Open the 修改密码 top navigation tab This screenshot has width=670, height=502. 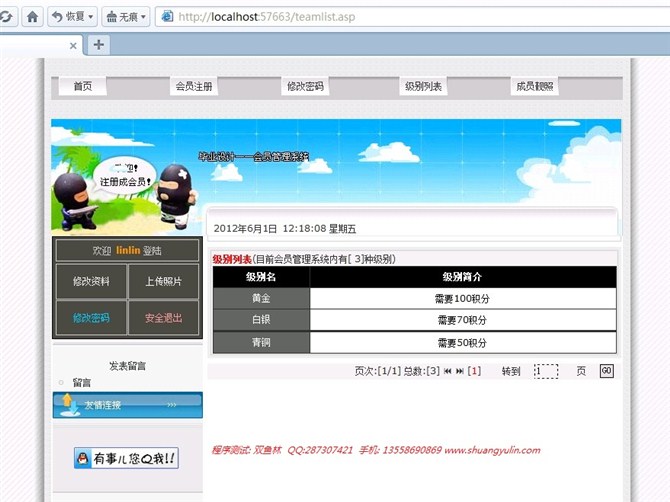click(x=305, y=86)
